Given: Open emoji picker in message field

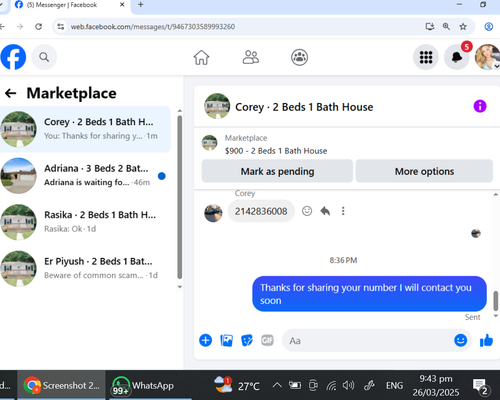Looking at the screenshot, I should coord(460,340).
